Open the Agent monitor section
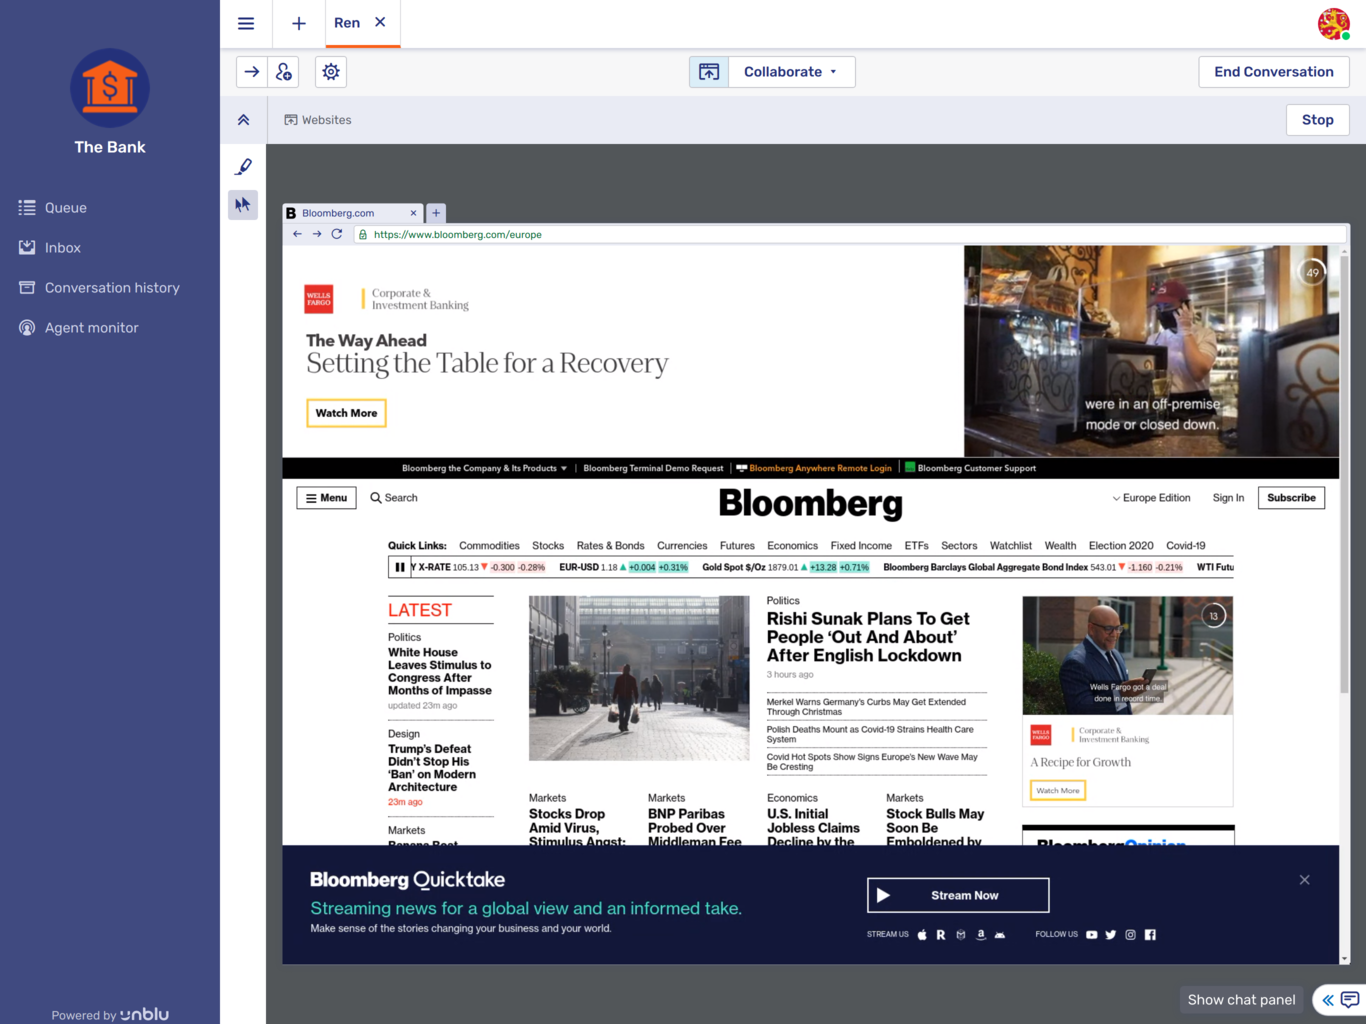 pyautogui.click(x=91, y=327)
